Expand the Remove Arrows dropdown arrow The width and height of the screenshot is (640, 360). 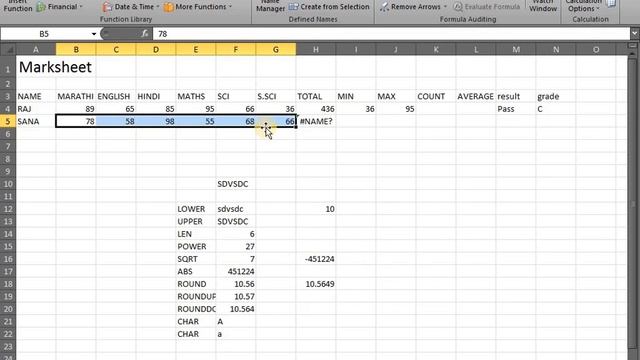click(x=445, y=7)
